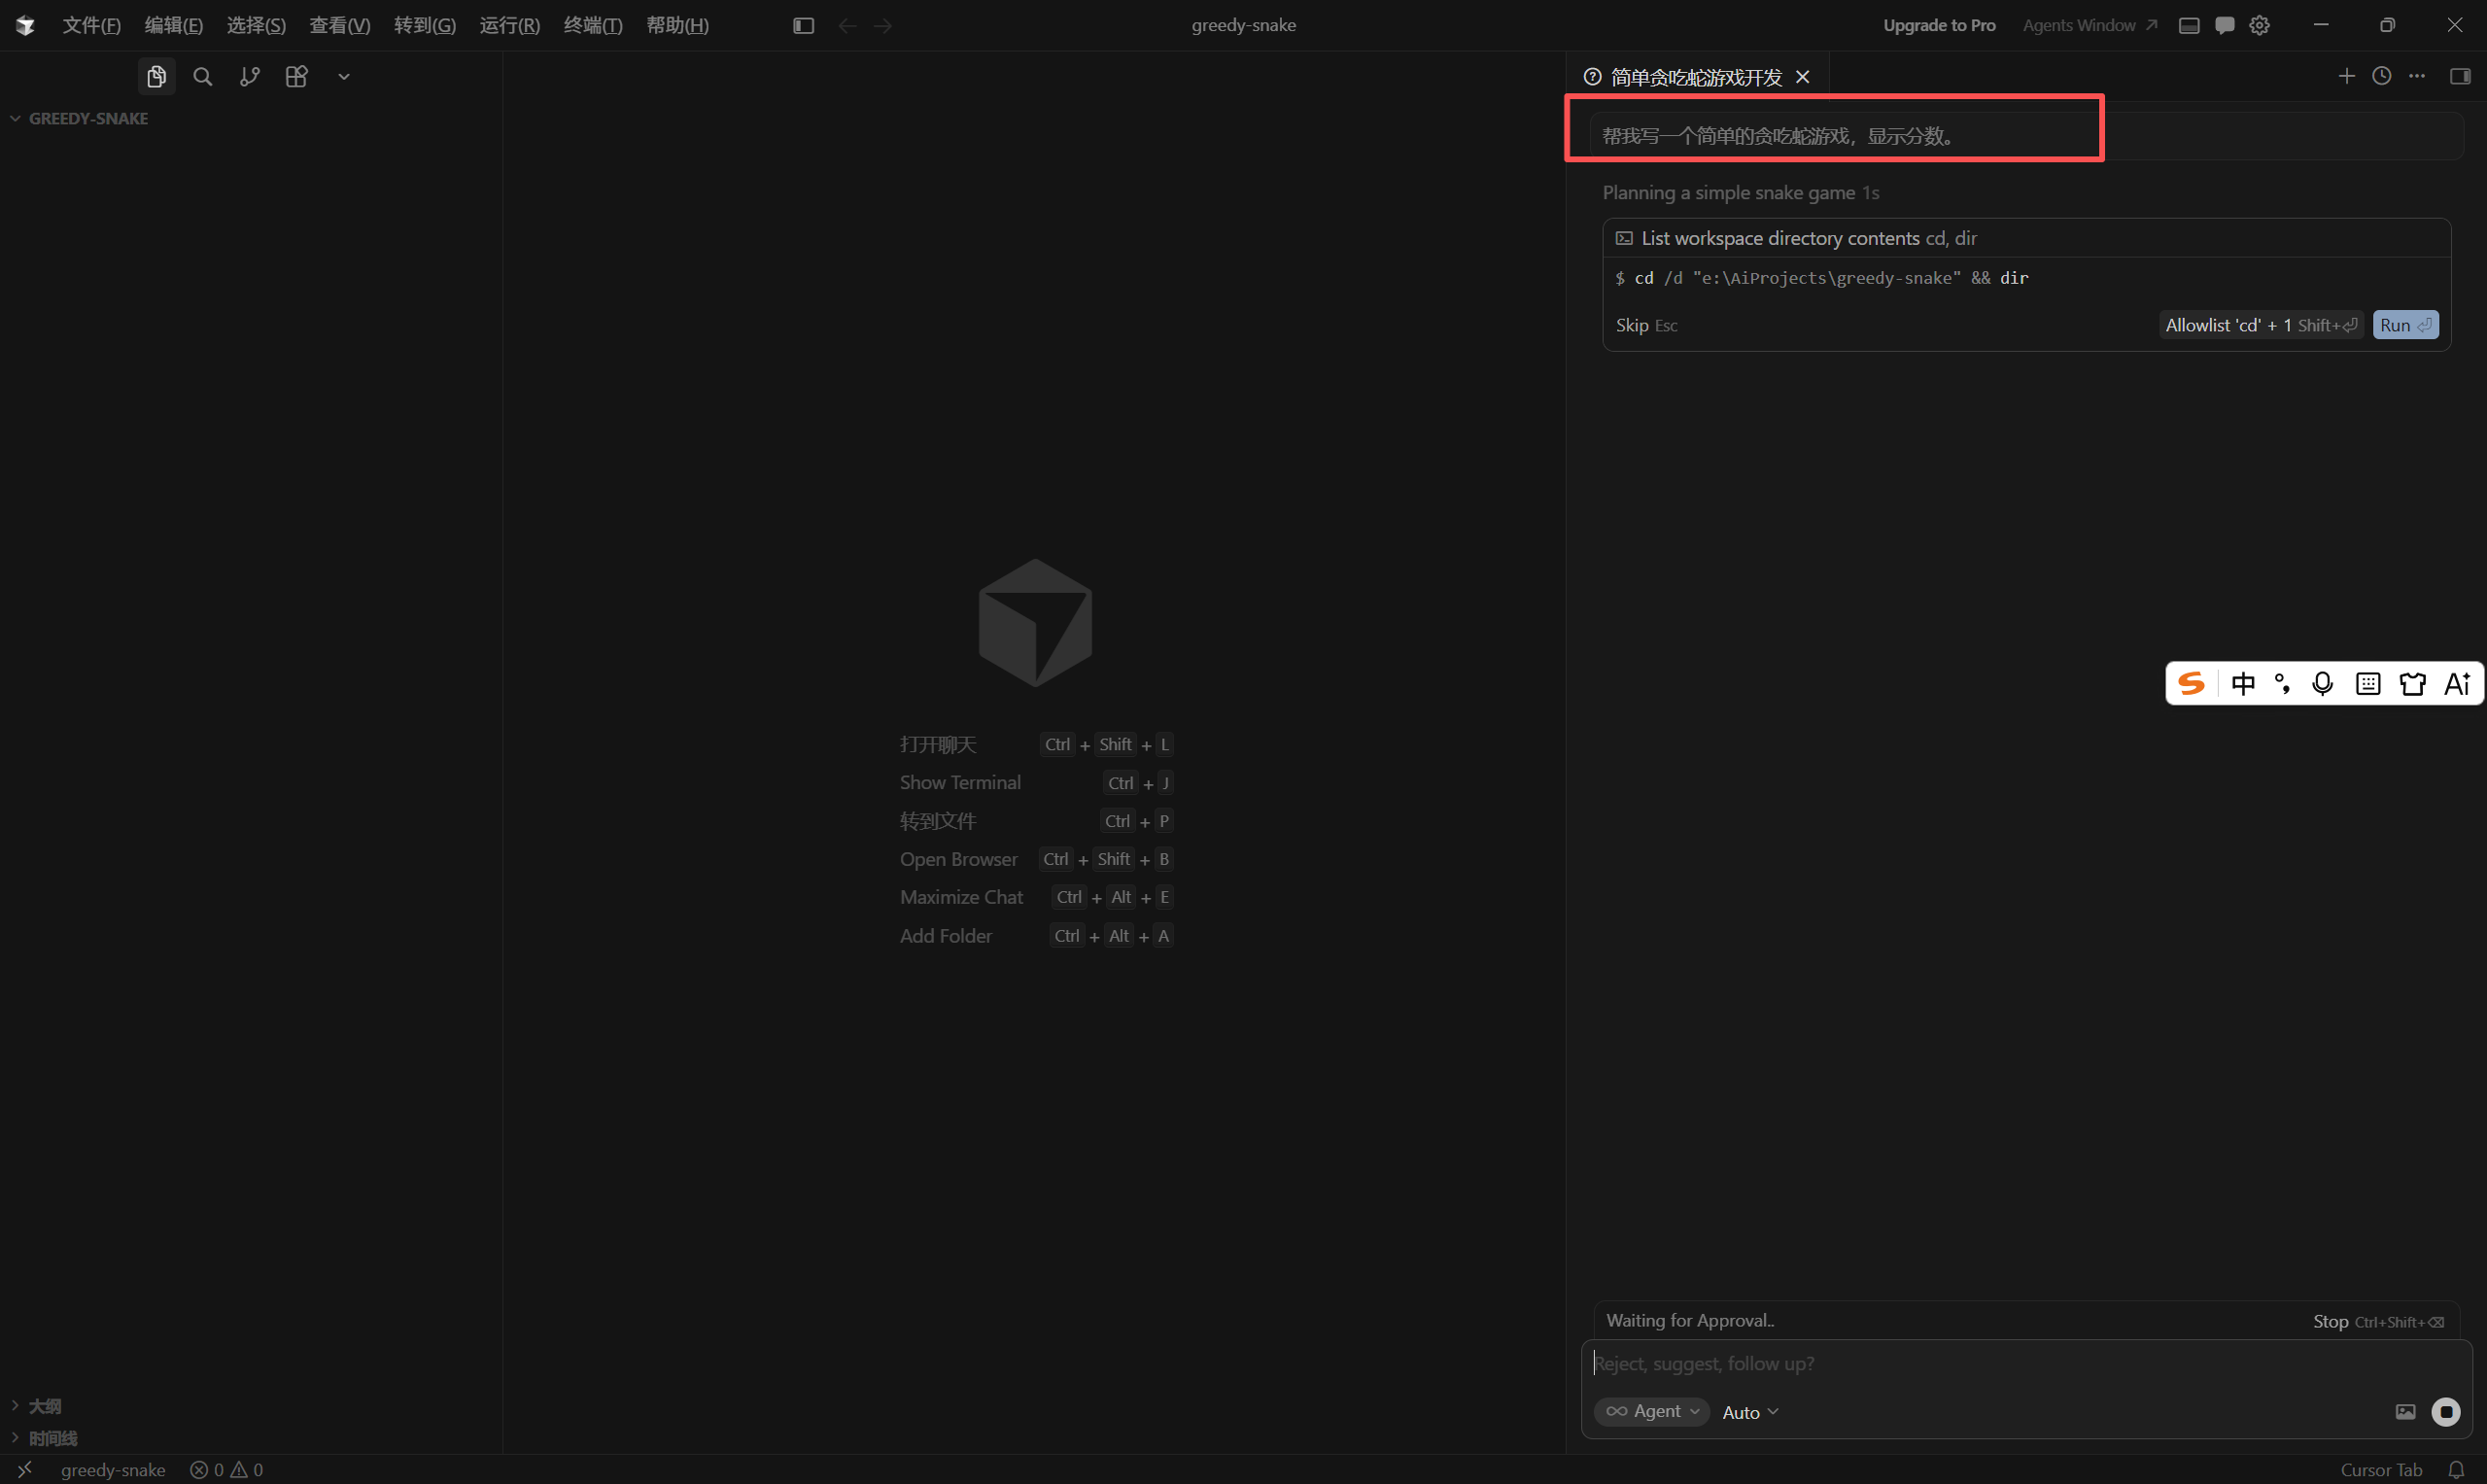Go back with left arrow

click(847, 25)
